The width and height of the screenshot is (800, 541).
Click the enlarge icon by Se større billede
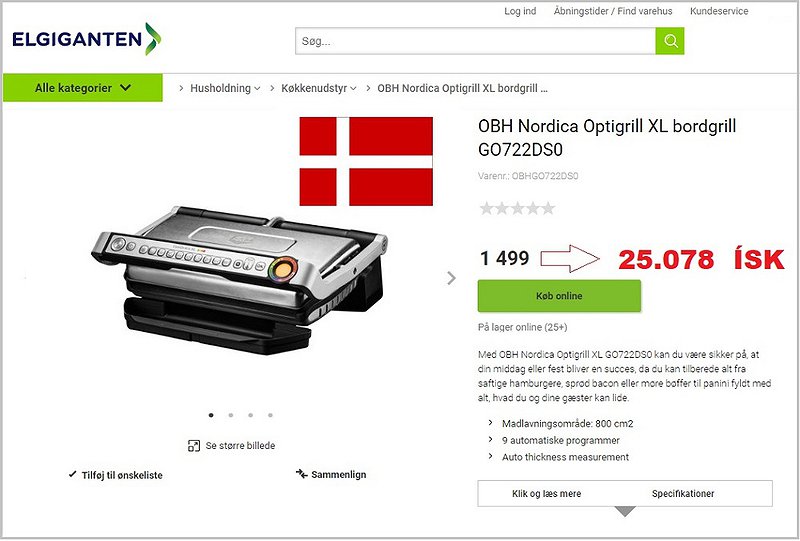pos(194,446)
